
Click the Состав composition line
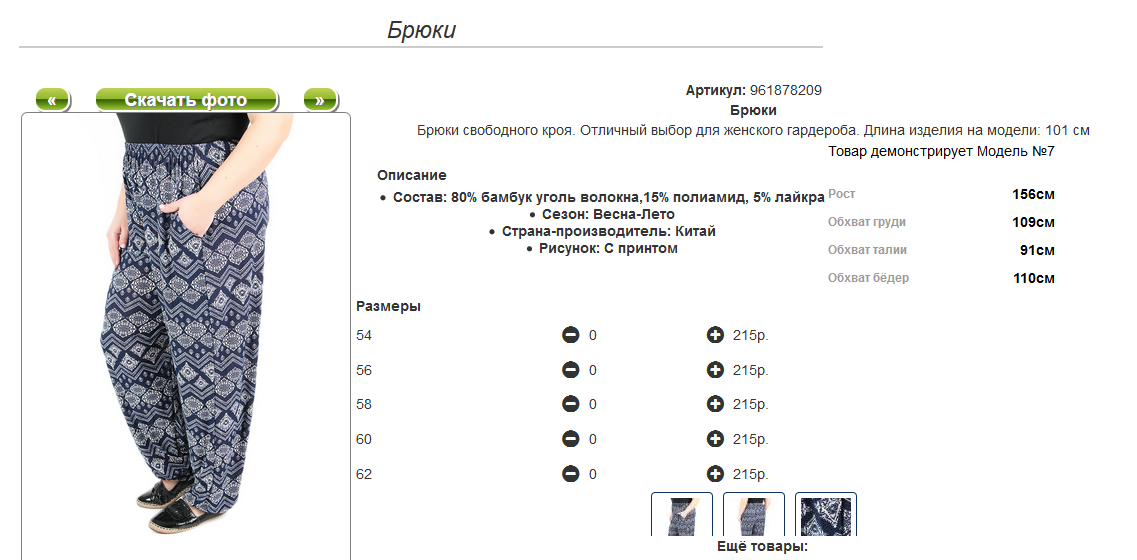[608, 197]
